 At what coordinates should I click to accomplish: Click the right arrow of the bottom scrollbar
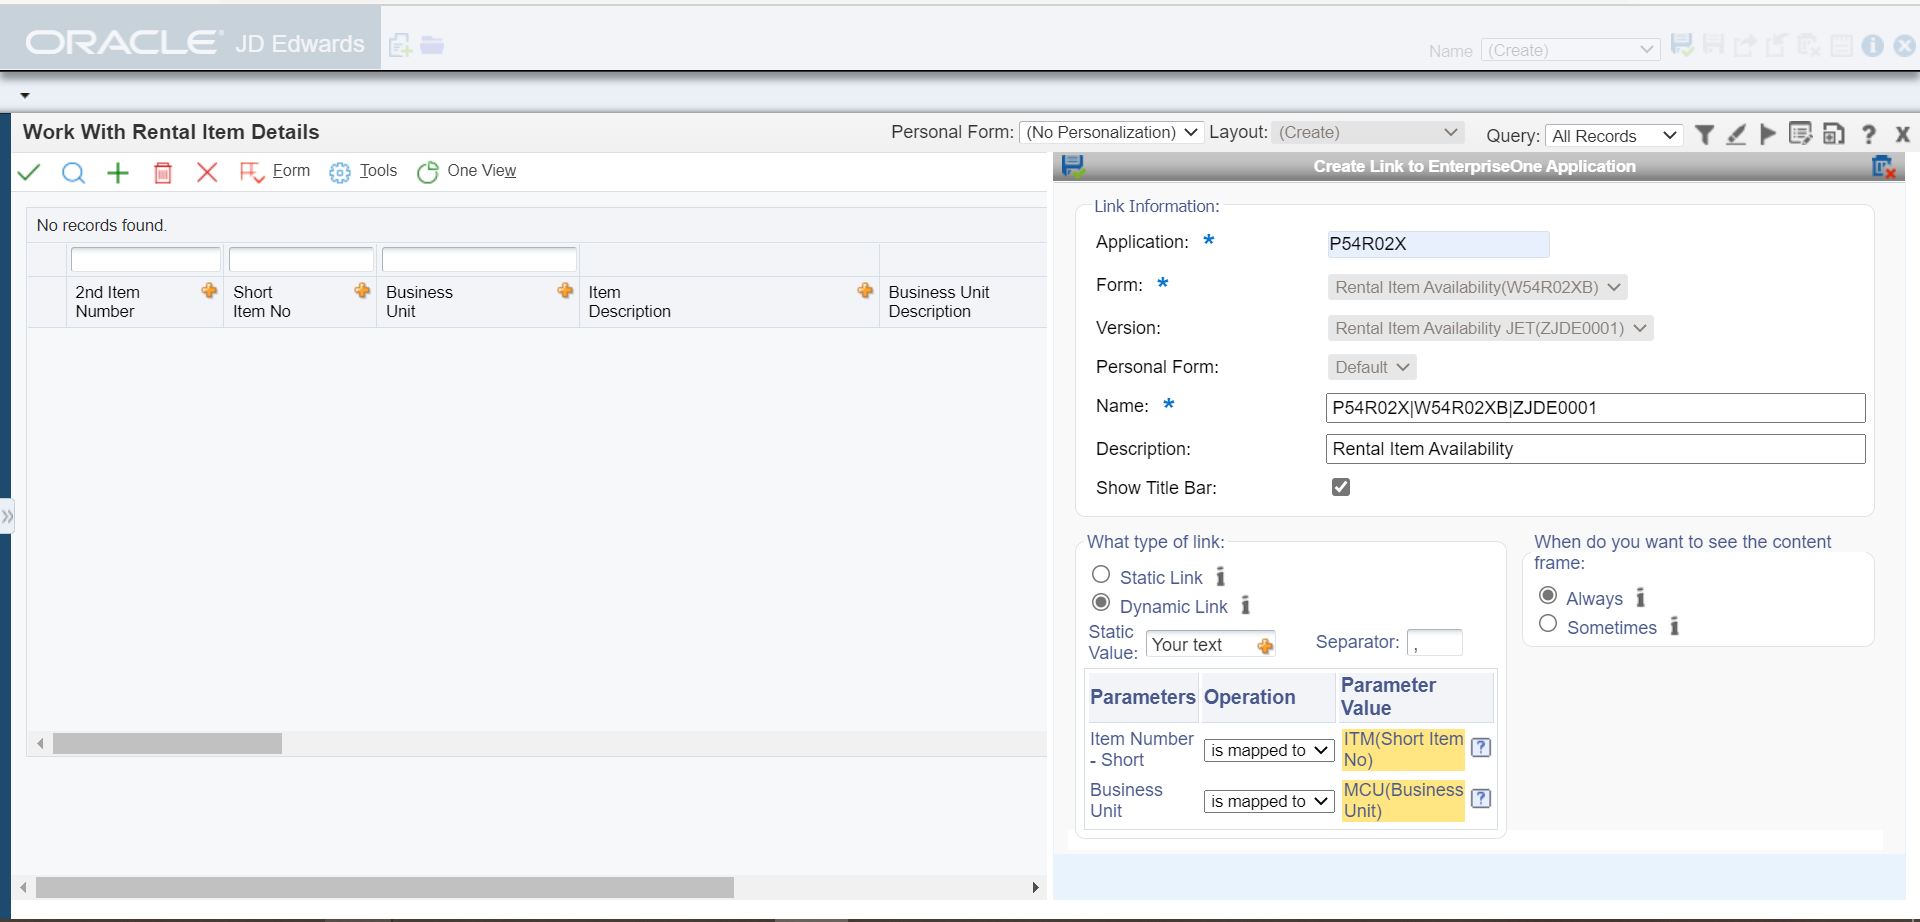[1036, 888]
